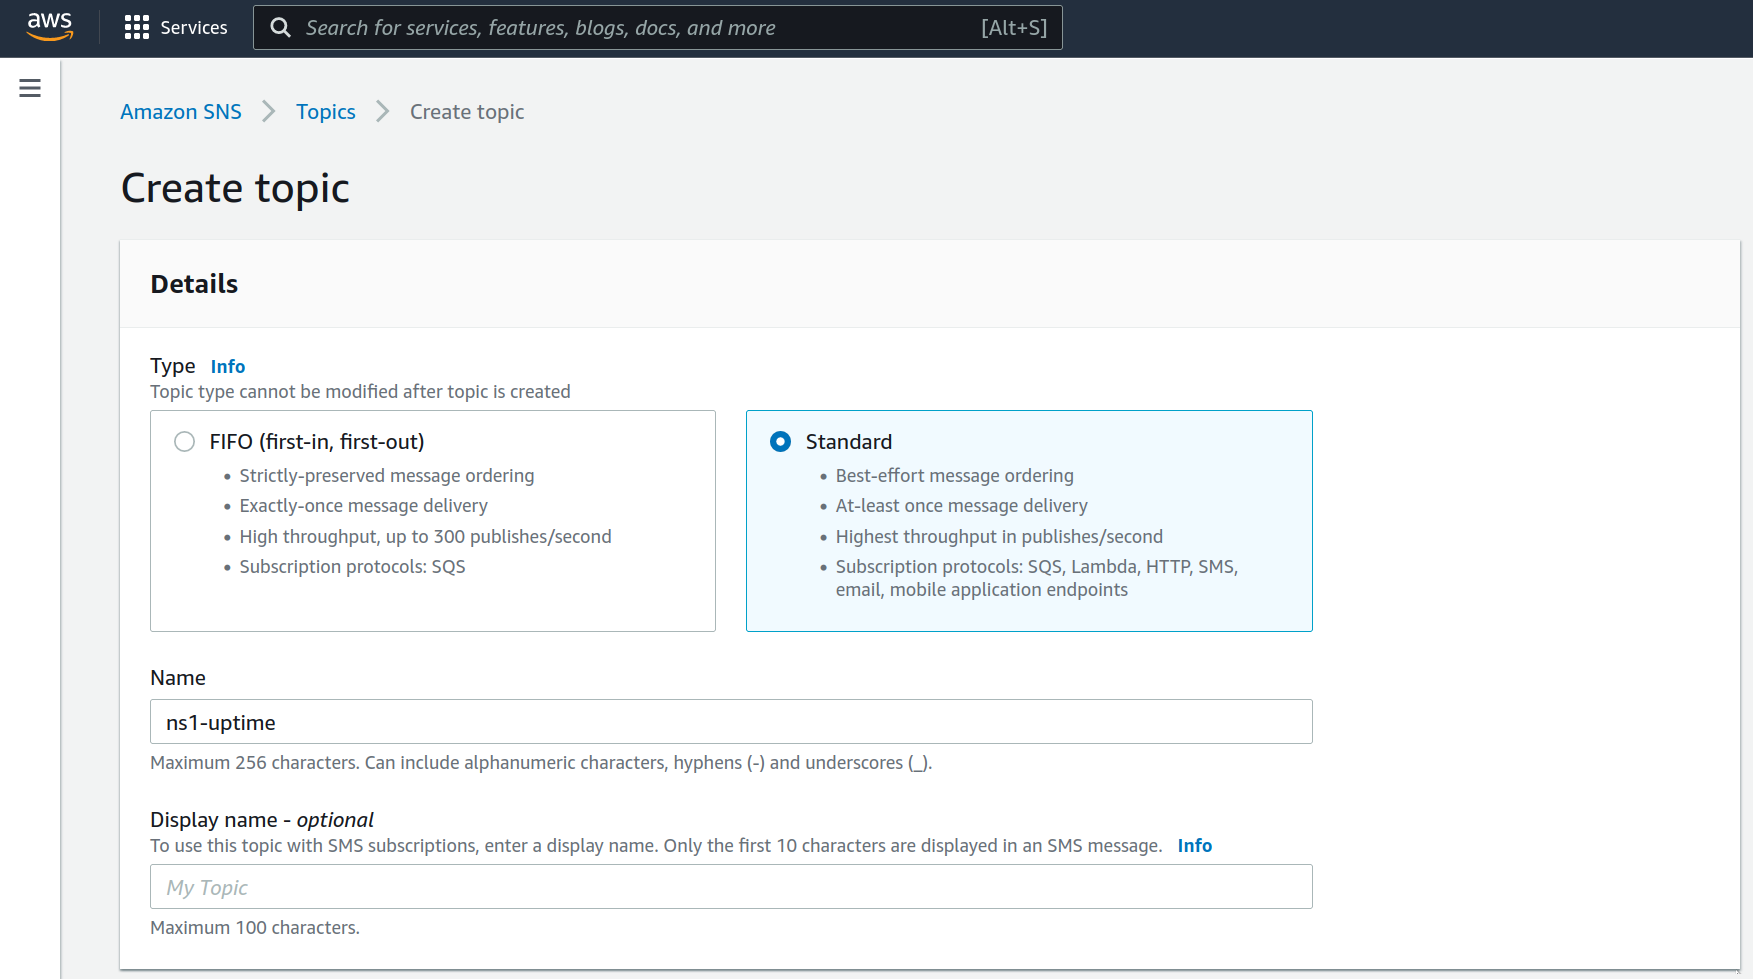Click the Display name input field

click(x=731, y=887)
